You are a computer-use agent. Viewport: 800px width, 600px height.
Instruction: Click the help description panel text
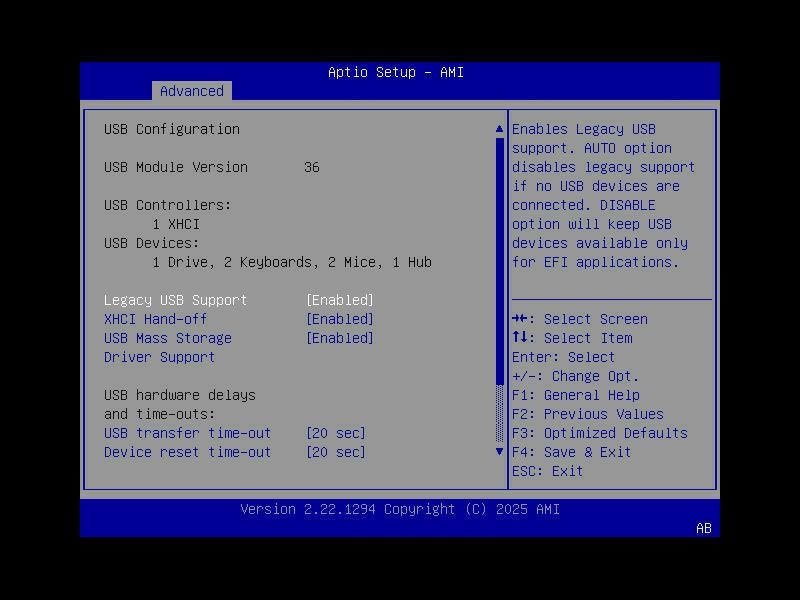click(x=608, y=195)
